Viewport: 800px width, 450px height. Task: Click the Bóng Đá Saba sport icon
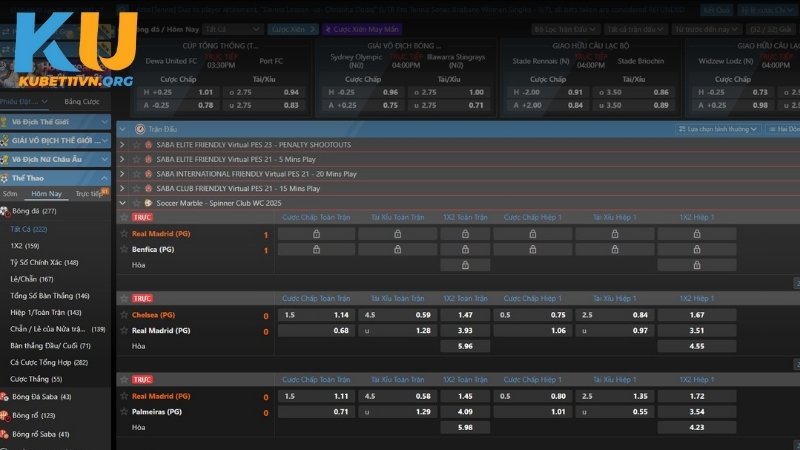6,397
